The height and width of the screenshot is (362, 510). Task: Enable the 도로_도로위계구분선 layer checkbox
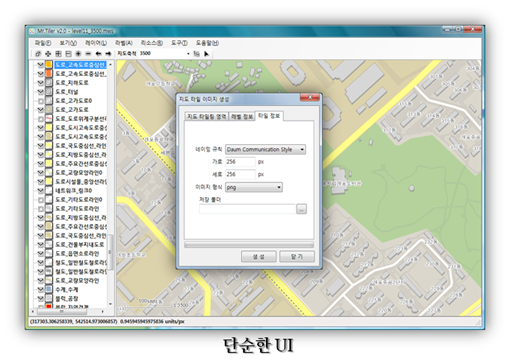point(41,118)
